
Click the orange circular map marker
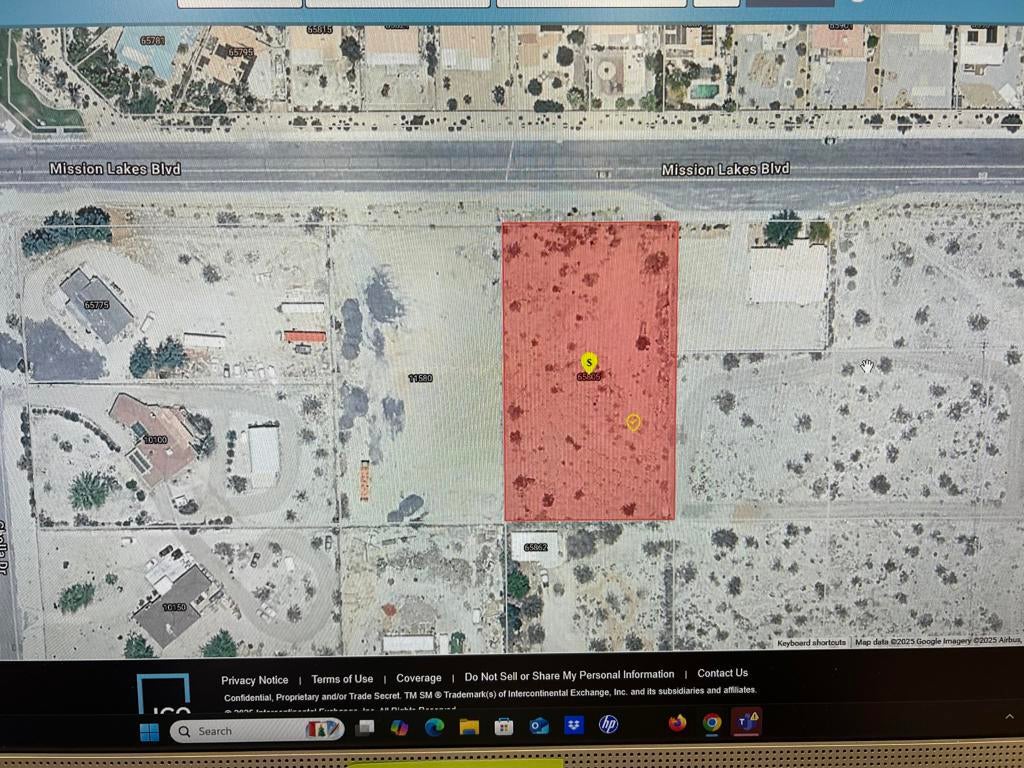click(633, 422)
